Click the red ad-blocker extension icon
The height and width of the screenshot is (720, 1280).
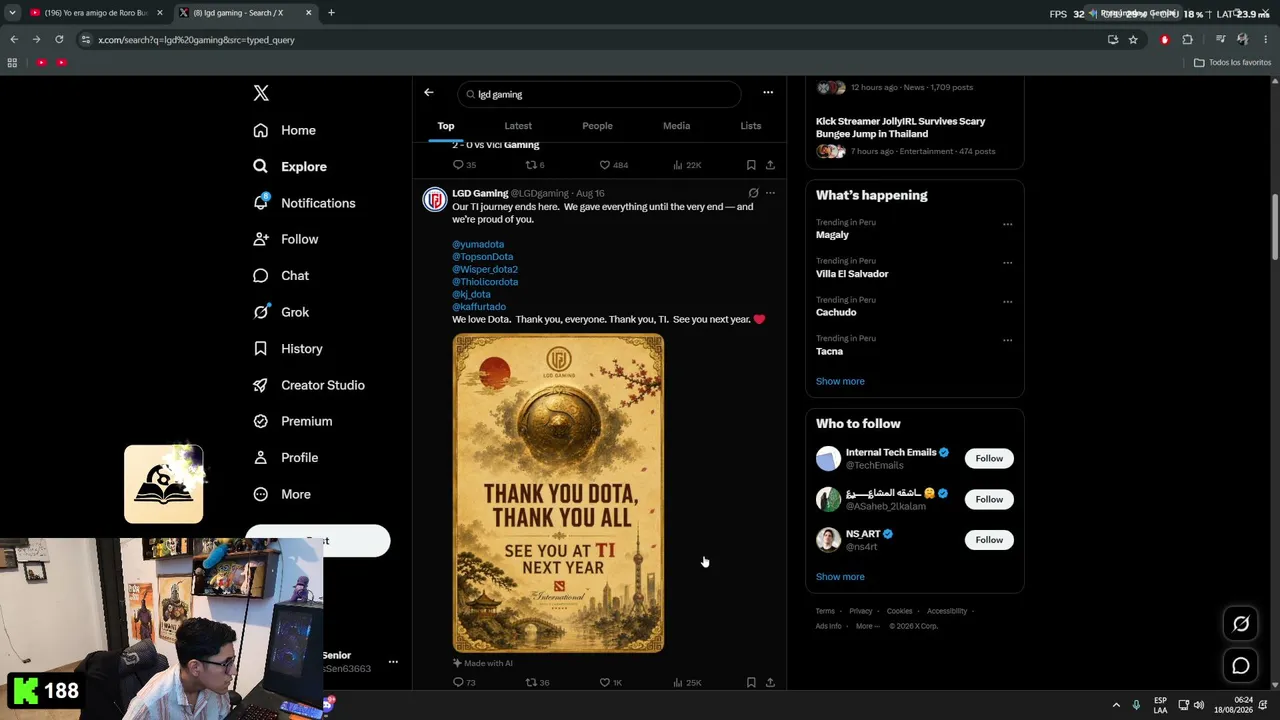click(x=1164, y=40)
